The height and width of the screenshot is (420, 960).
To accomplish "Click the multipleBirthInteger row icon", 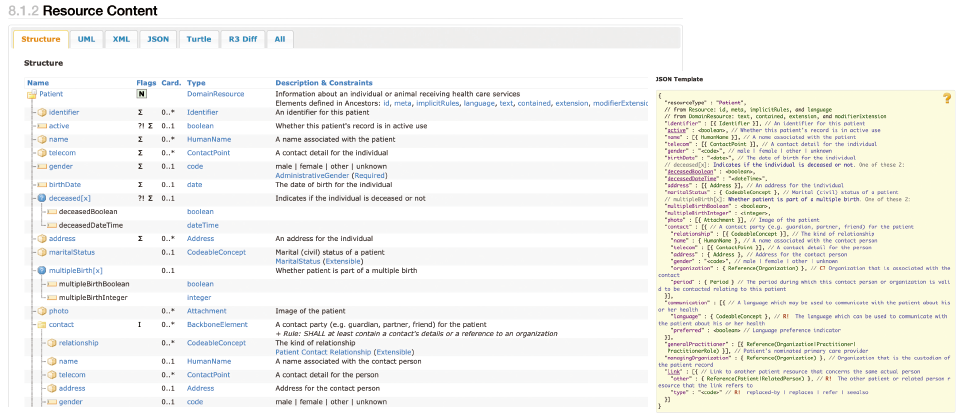I will [52, 298].
